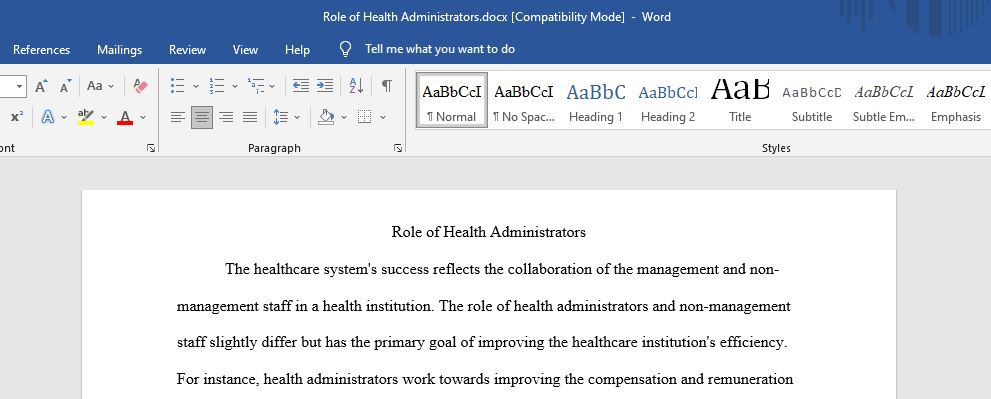Screen dimensions: 991x399
Task: Open the line spacing dropdown
Action: coord(286,117)
